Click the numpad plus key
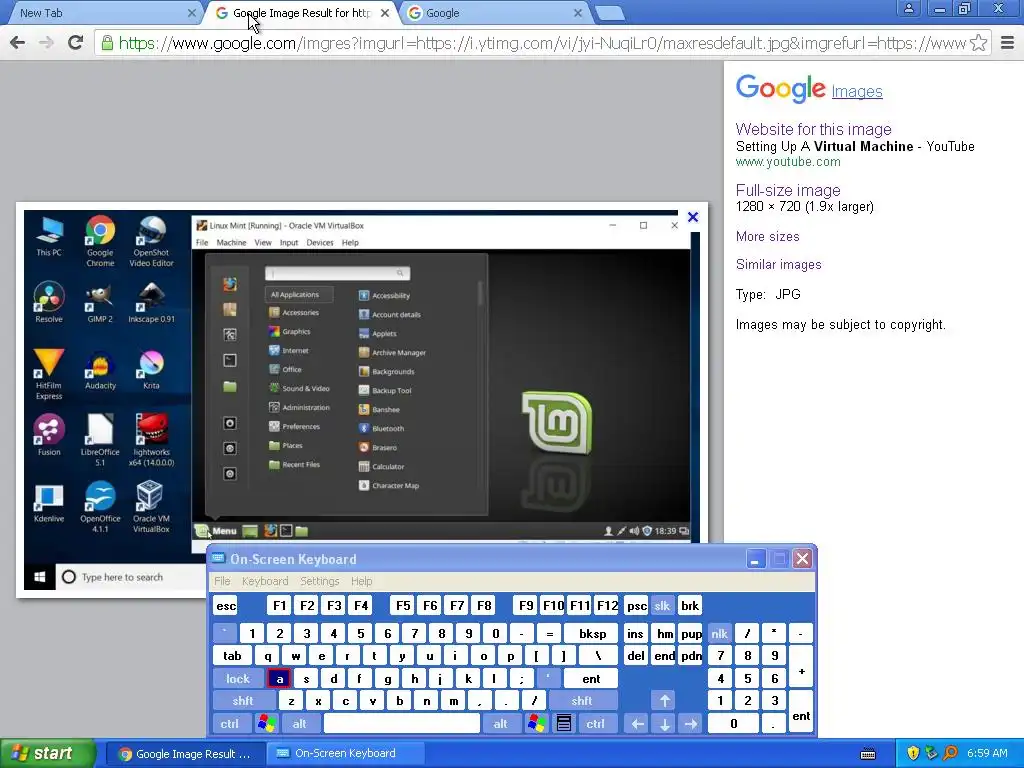 point(801,667)
